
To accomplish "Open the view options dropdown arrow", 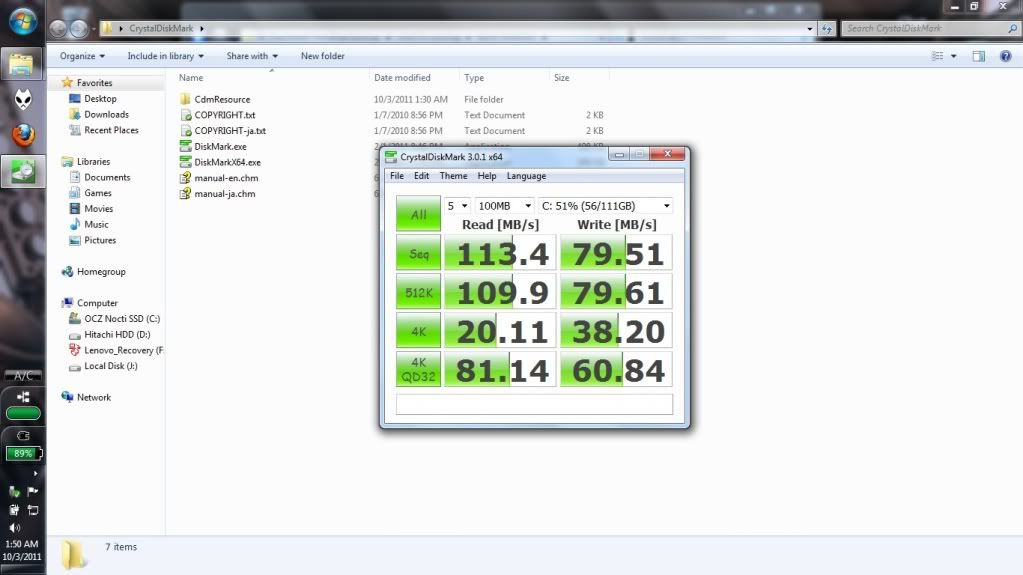I will (953, 56).
